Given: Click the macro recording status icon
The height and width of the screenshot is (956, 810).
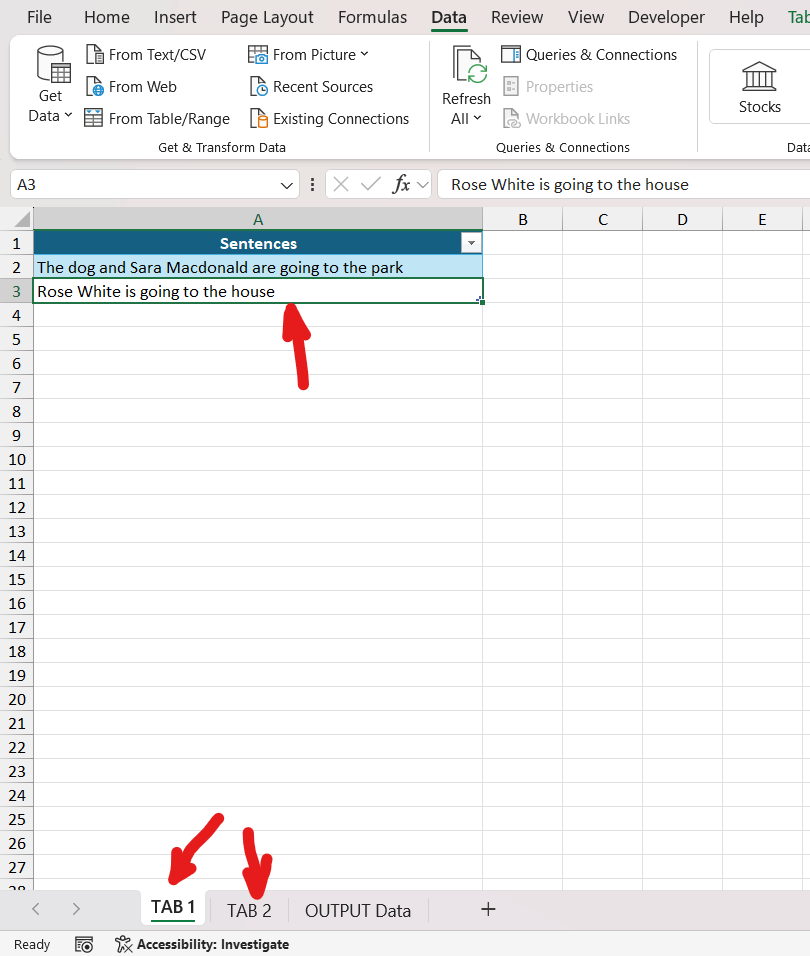Looking at the screenshot, I should 84,944.
